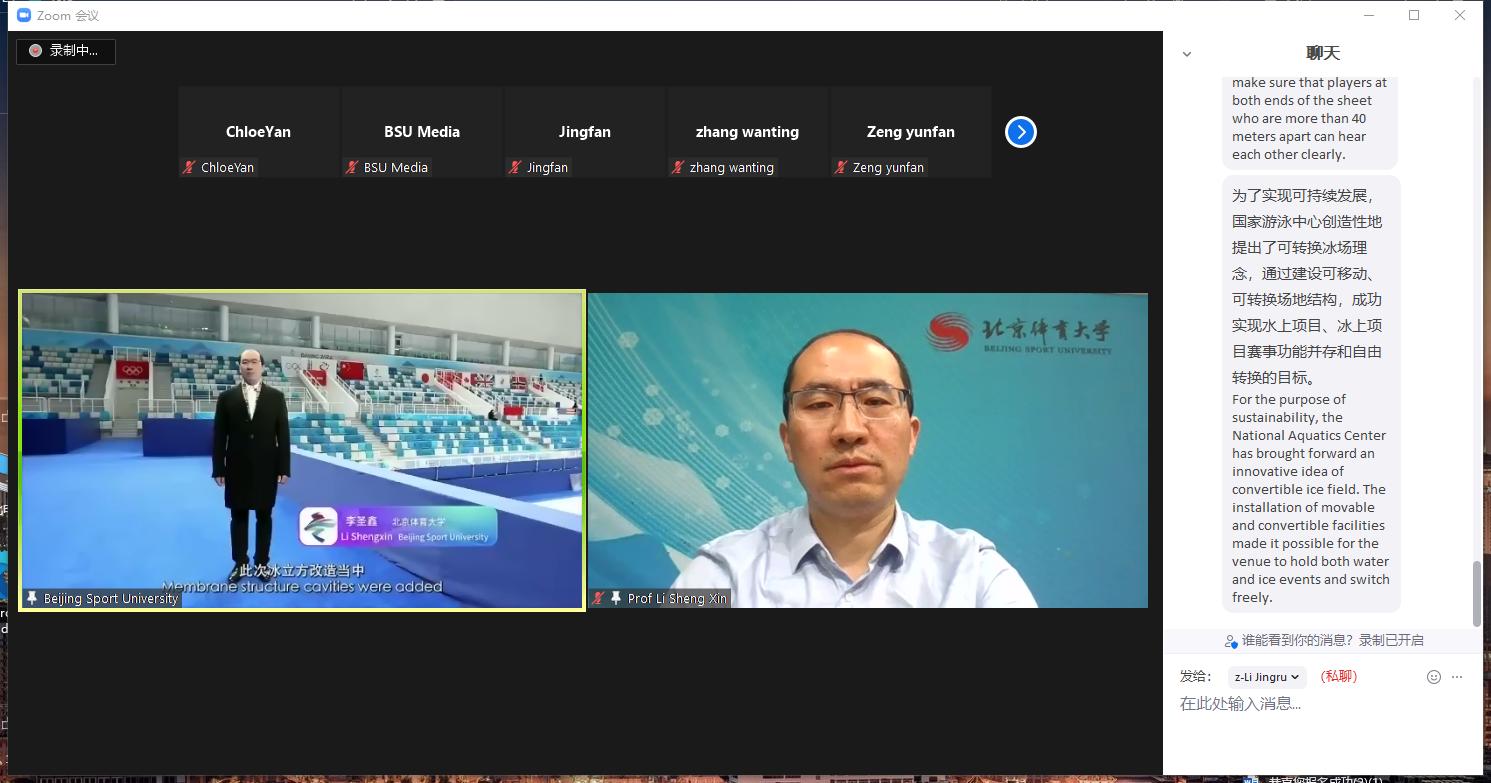Image resolution: width=1491 pixels, height=783 pixels.
Task: Click the Zoom logo in title bar
Action: (x=24, y=16)
